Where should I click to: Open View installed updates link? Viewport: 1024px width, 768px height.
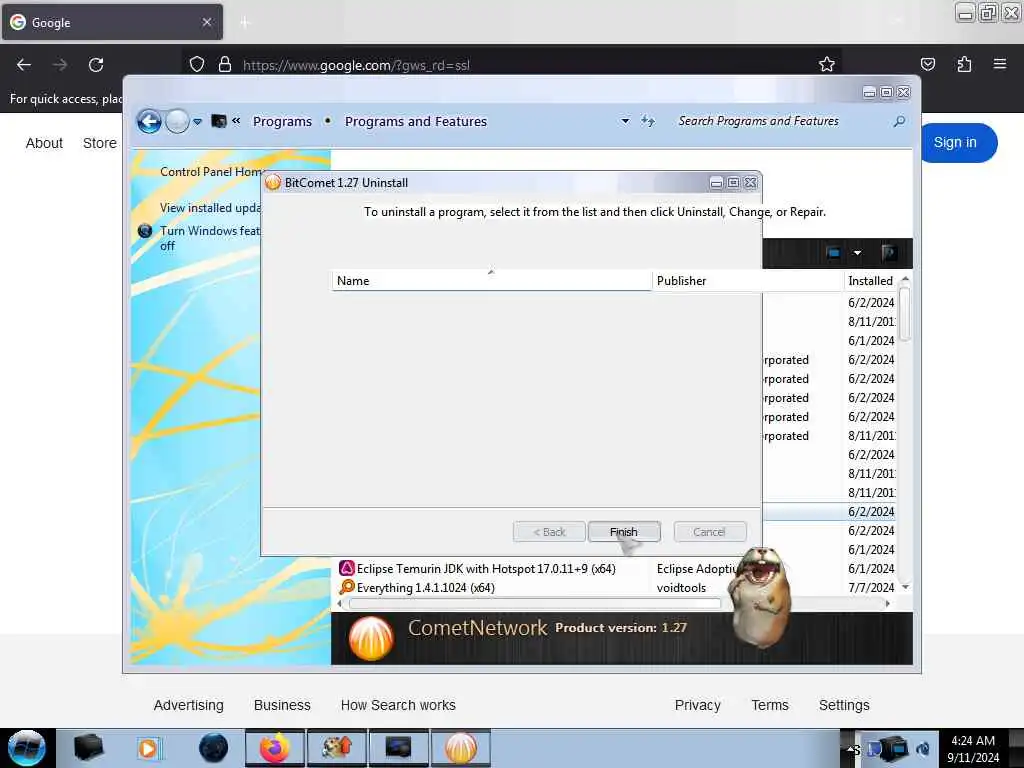click(x=210, y=208)
